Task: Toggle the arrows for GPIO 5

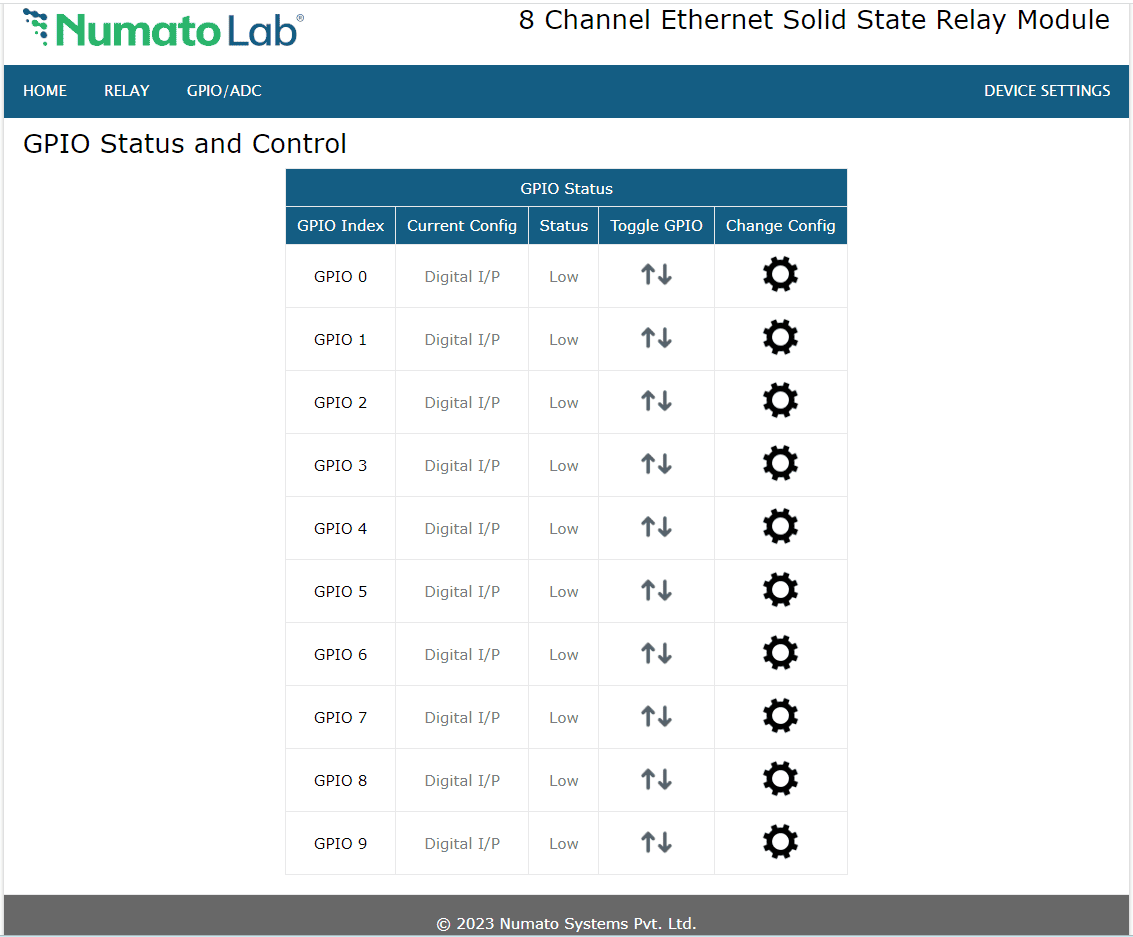Action: (656, 590)
